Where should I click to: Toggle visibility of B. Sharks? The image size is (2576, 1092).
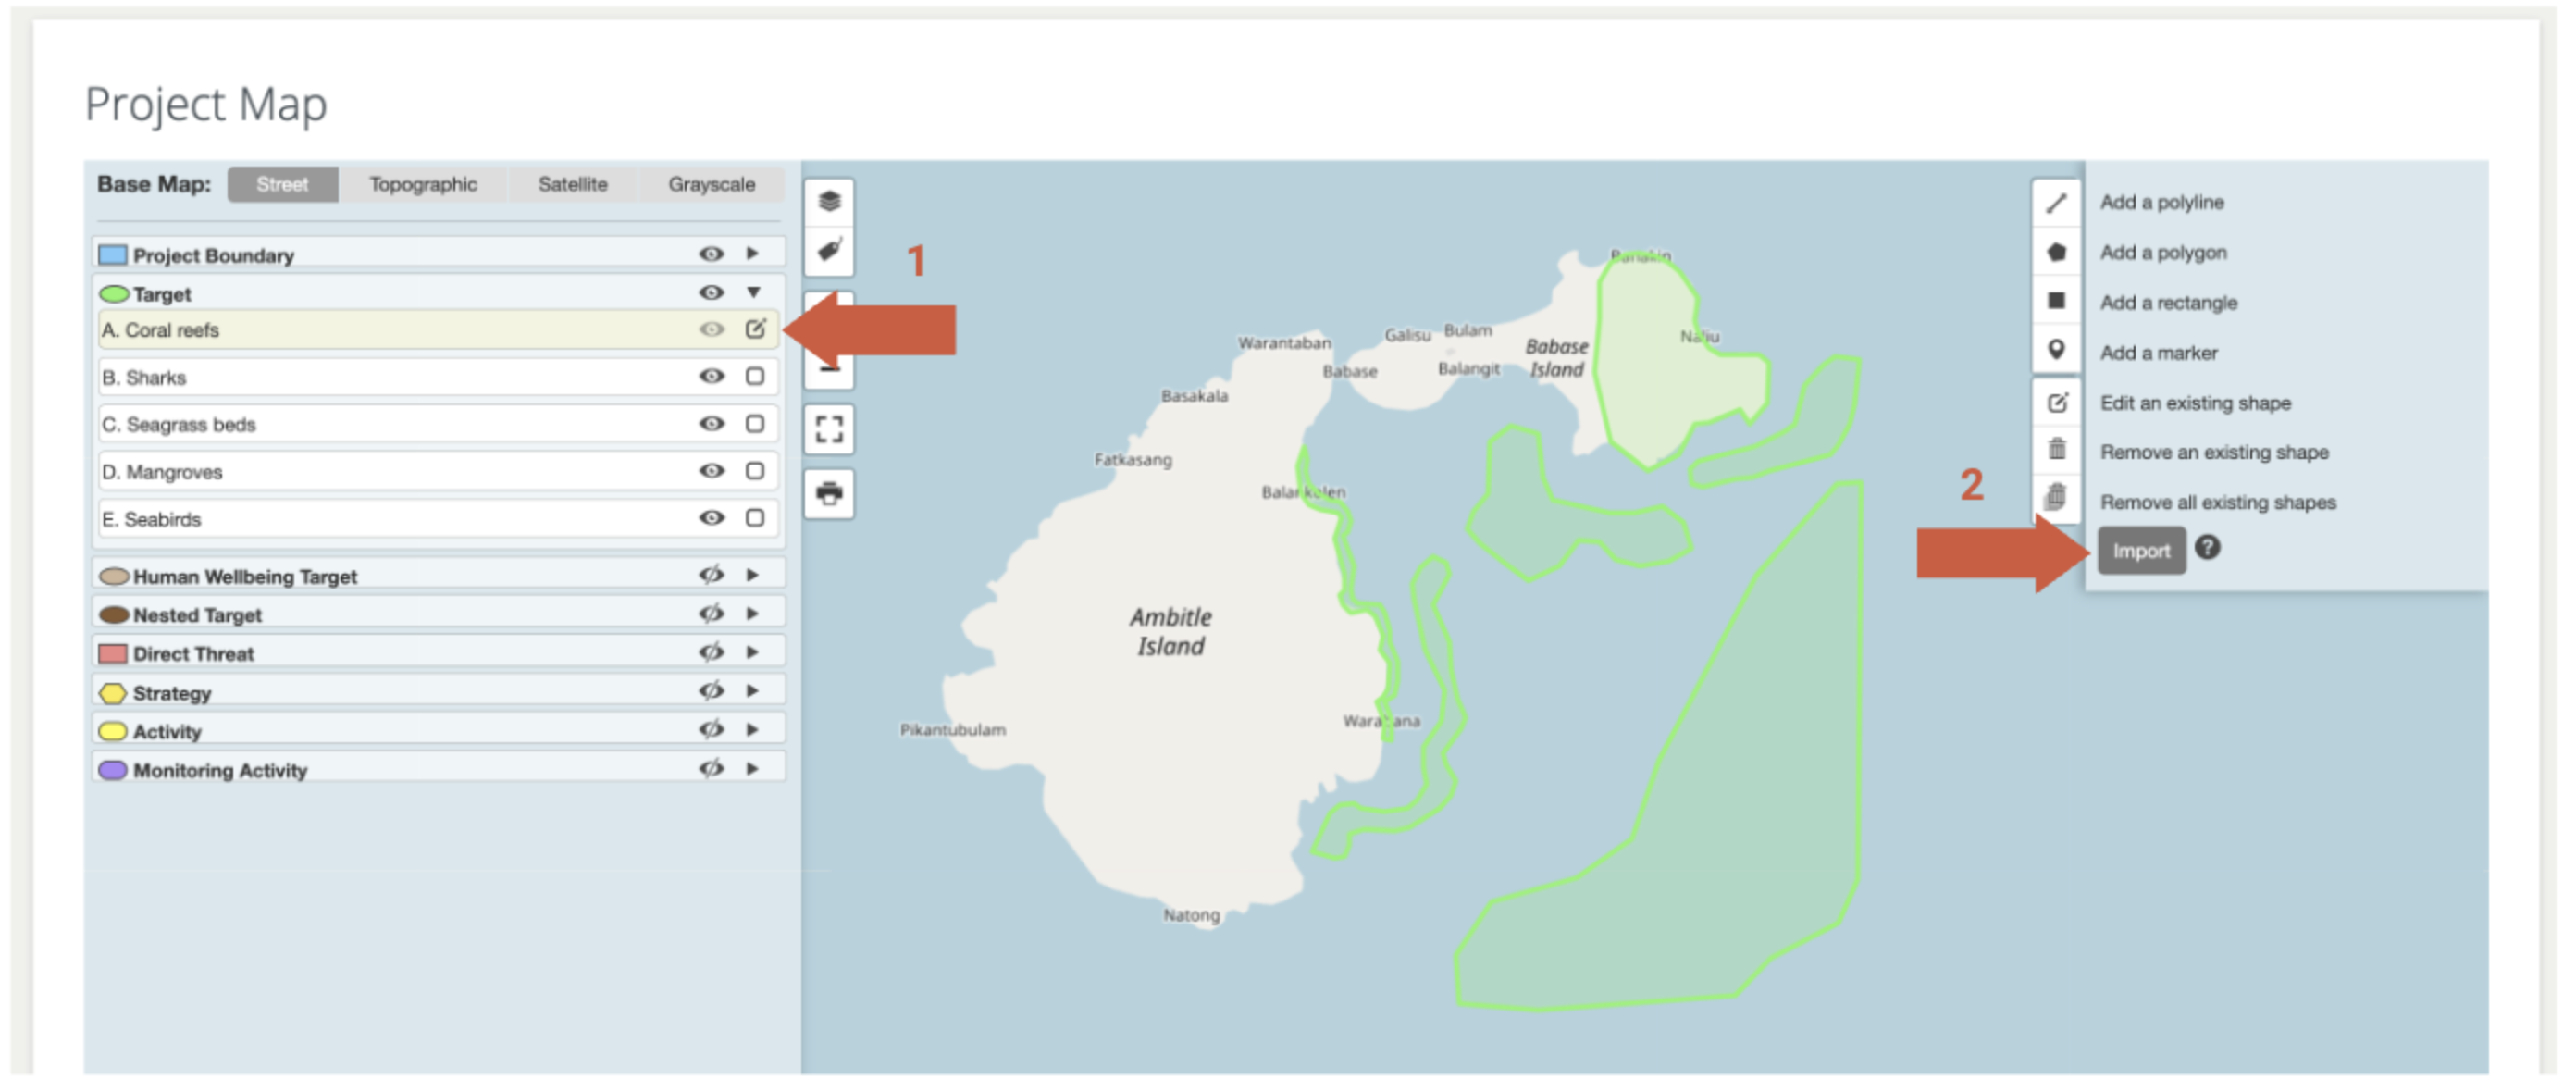point(711,376)
